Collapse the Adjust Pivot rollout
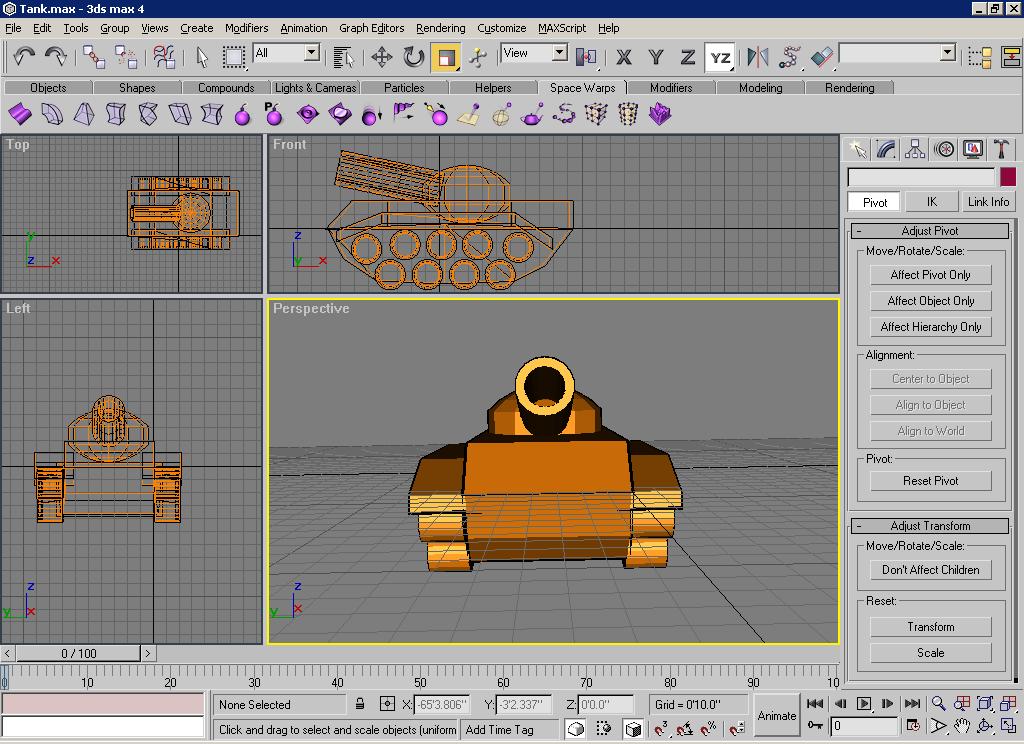Viewport: 1024px width, 744px height. point(930,231)
